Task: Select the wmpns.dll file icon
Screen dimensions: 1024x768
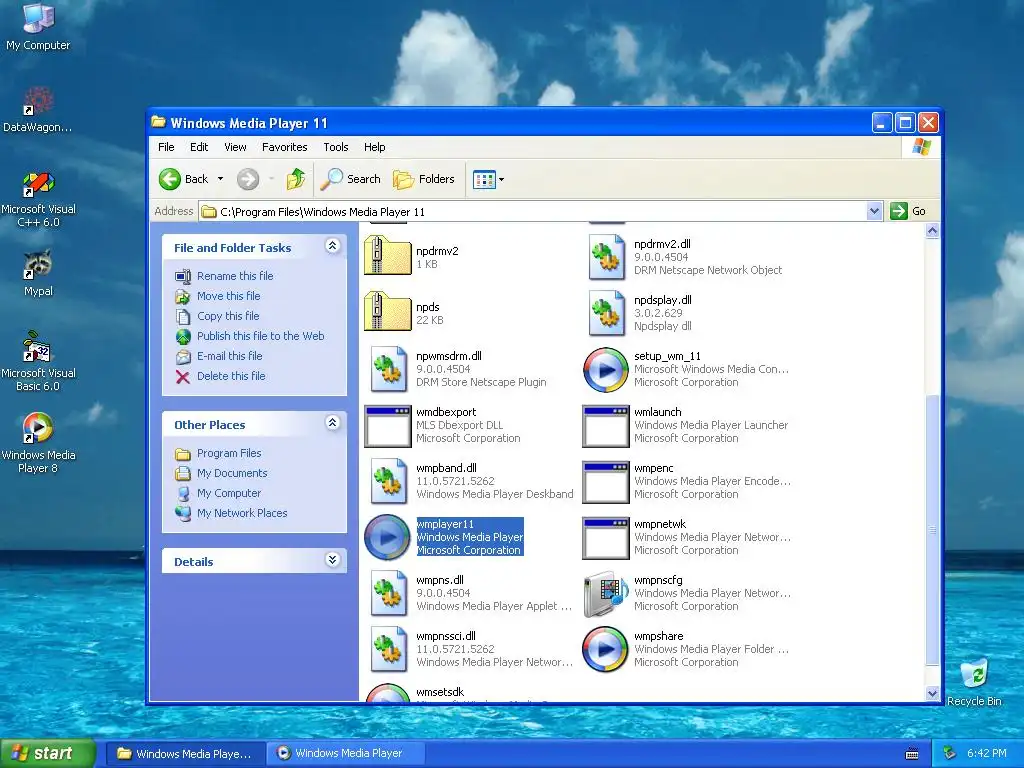Action: coord(387,593)
